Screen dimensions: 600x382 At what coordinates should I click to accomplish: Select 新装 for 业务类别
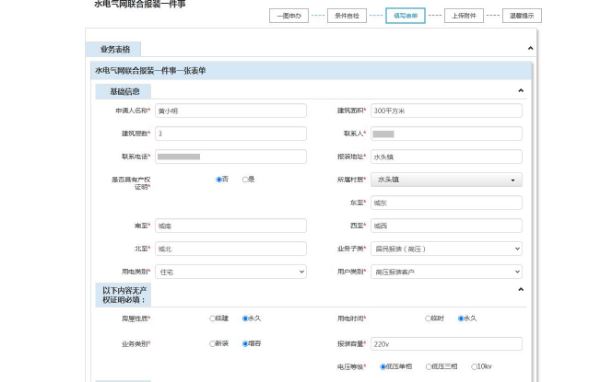pos(212,344)
